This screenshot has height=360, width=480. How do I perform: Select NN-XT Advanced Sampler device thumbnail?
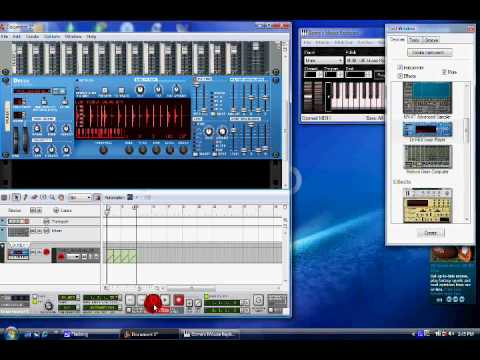427,99
